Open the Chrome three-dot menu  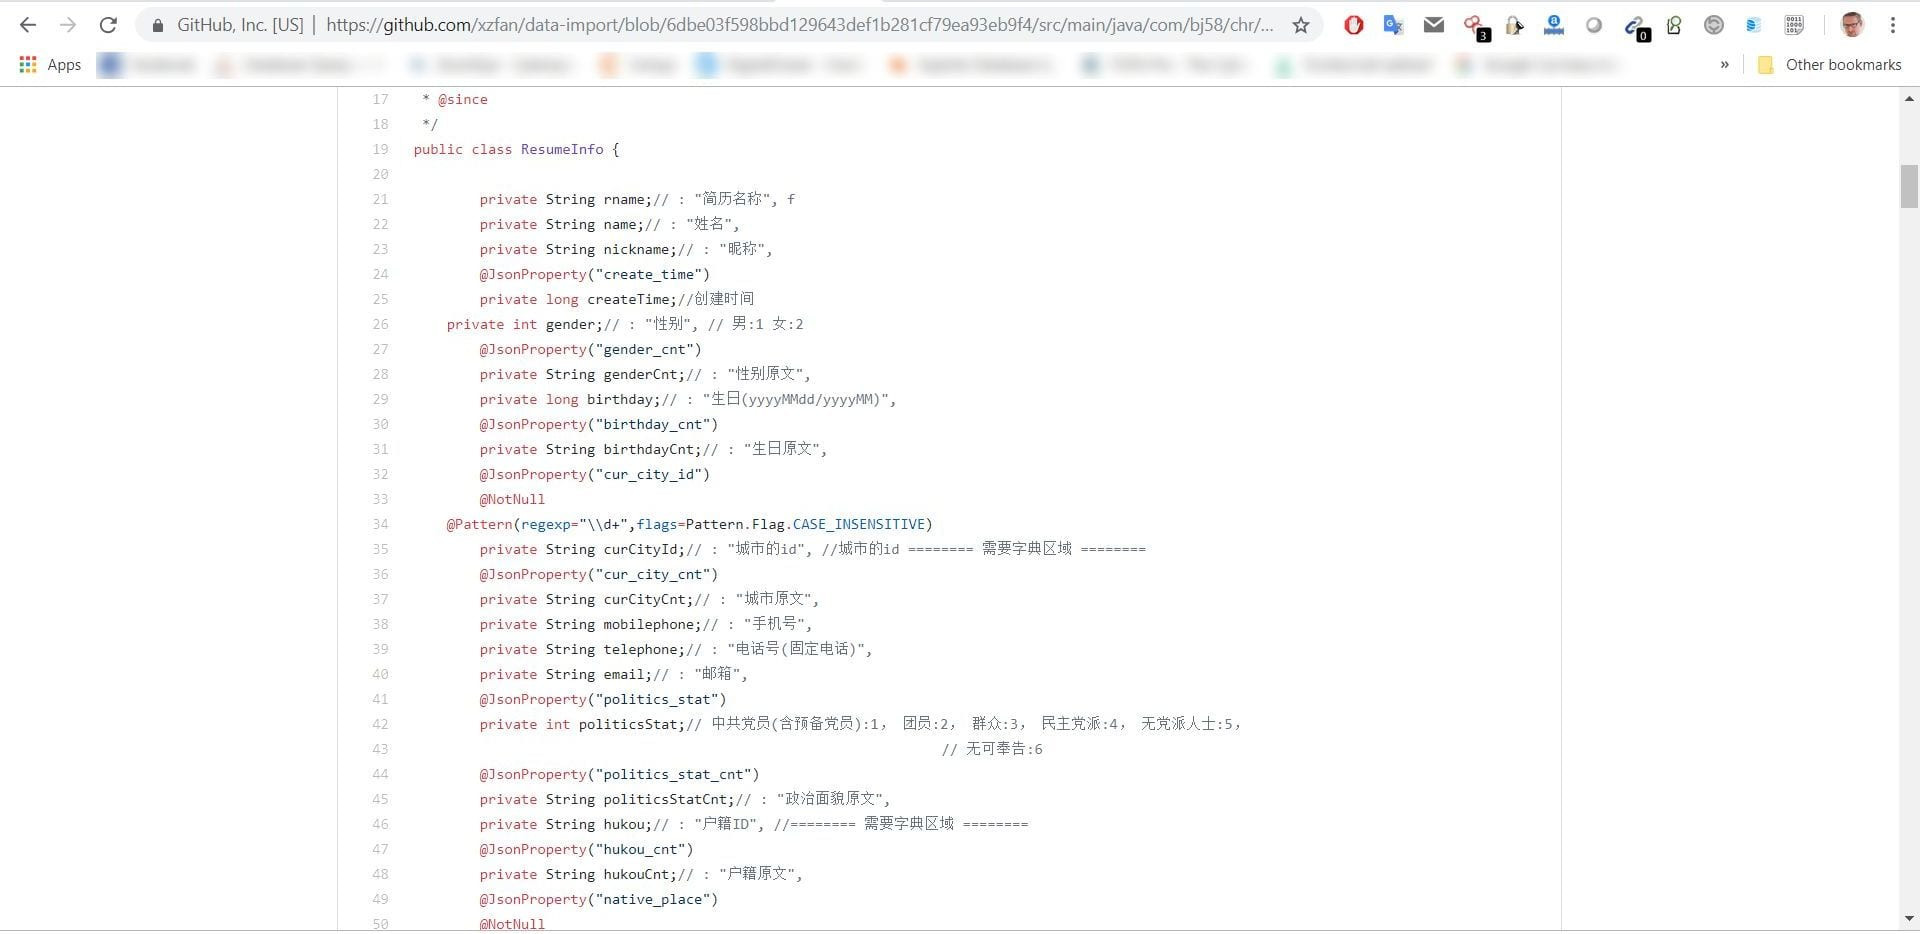(1892, 25)
